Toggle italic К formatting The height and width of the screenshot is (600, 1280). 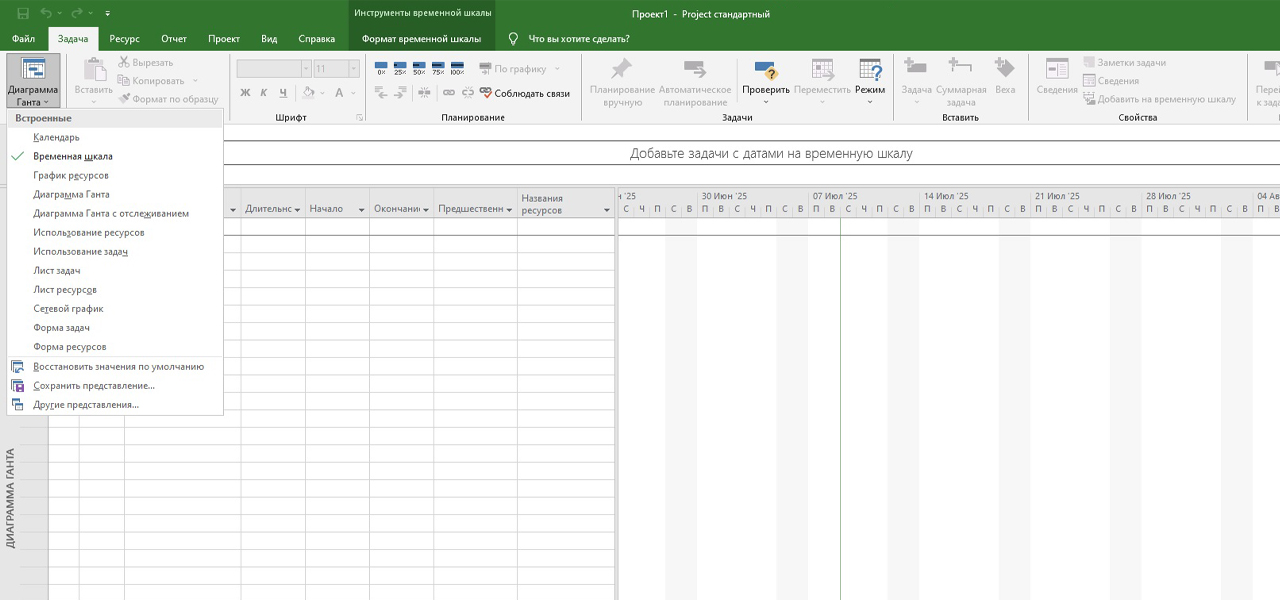[264, 93]
